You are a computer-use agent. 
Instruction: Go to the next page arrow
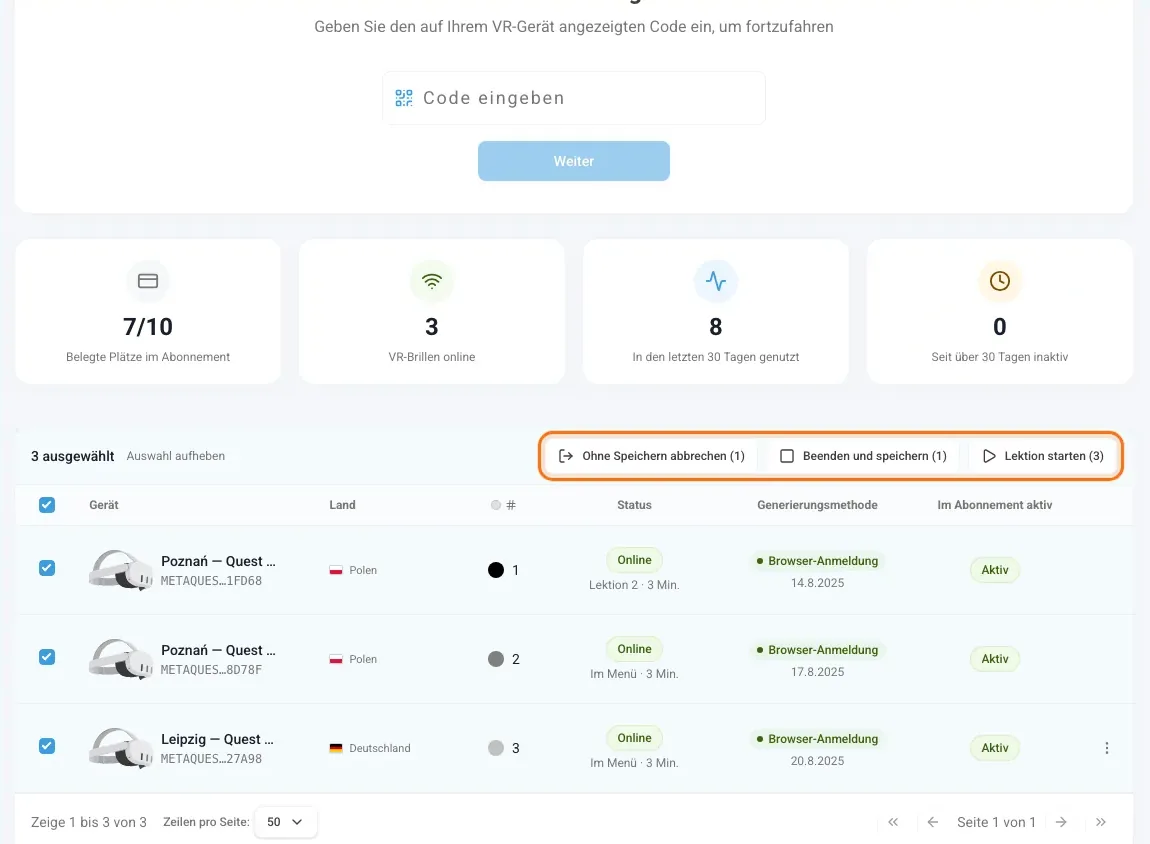(1061, 822)
